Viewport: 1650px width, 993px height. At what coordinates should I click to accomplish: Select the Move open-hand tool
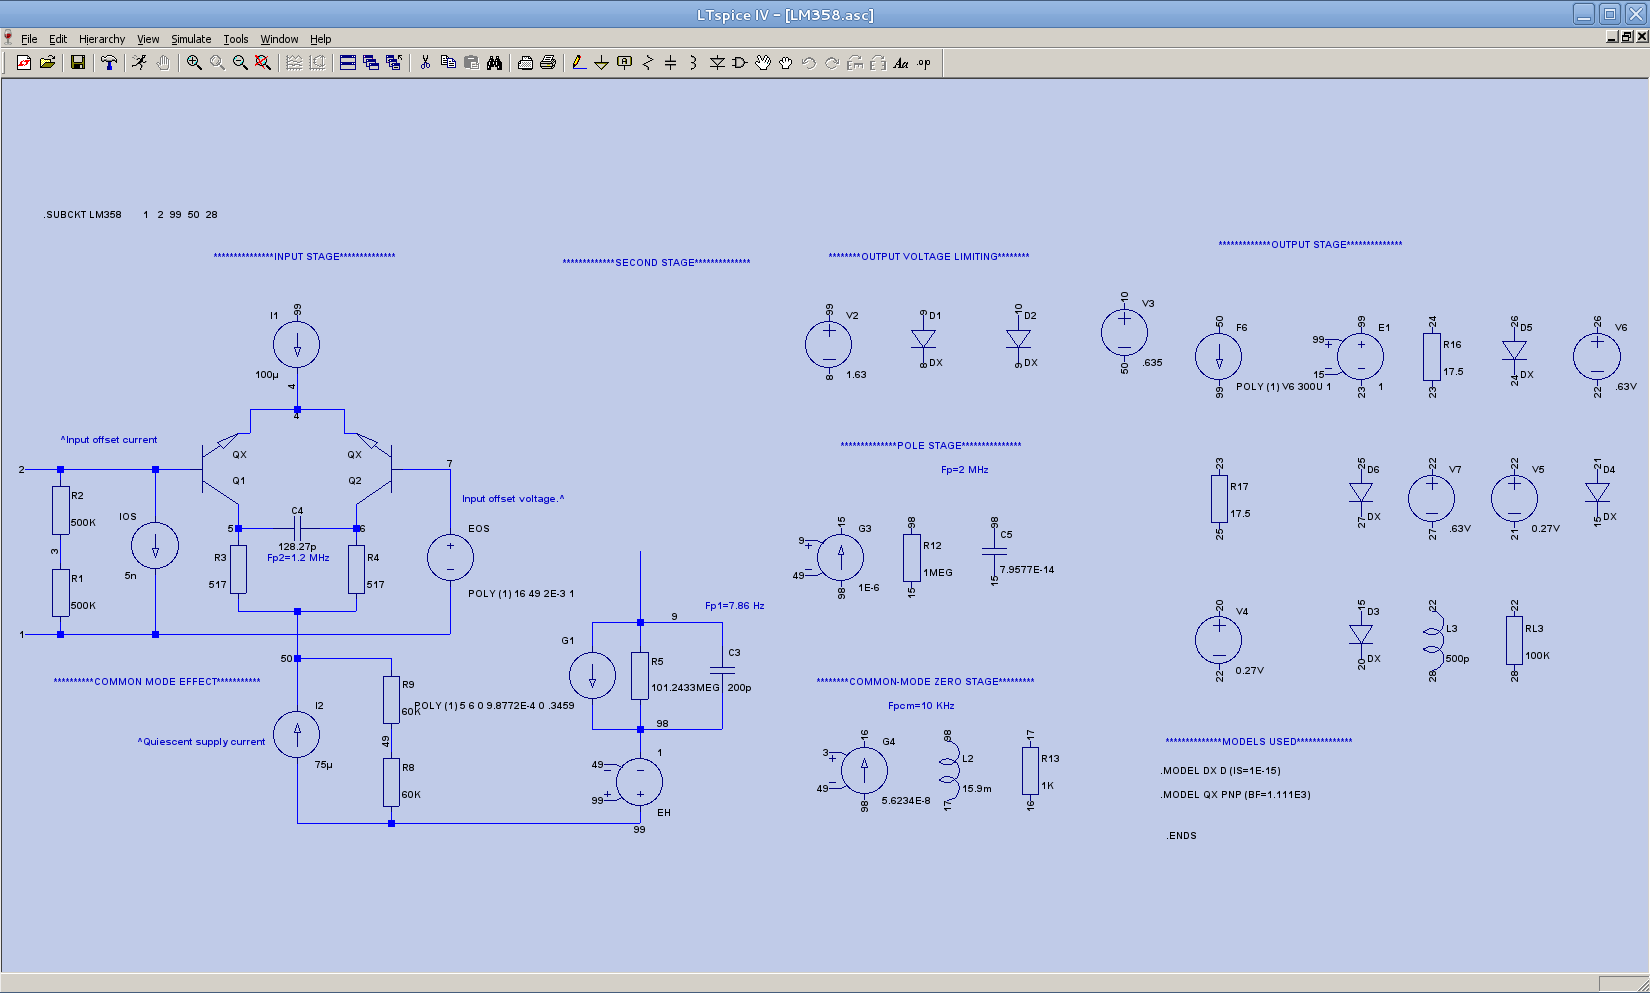763,63
